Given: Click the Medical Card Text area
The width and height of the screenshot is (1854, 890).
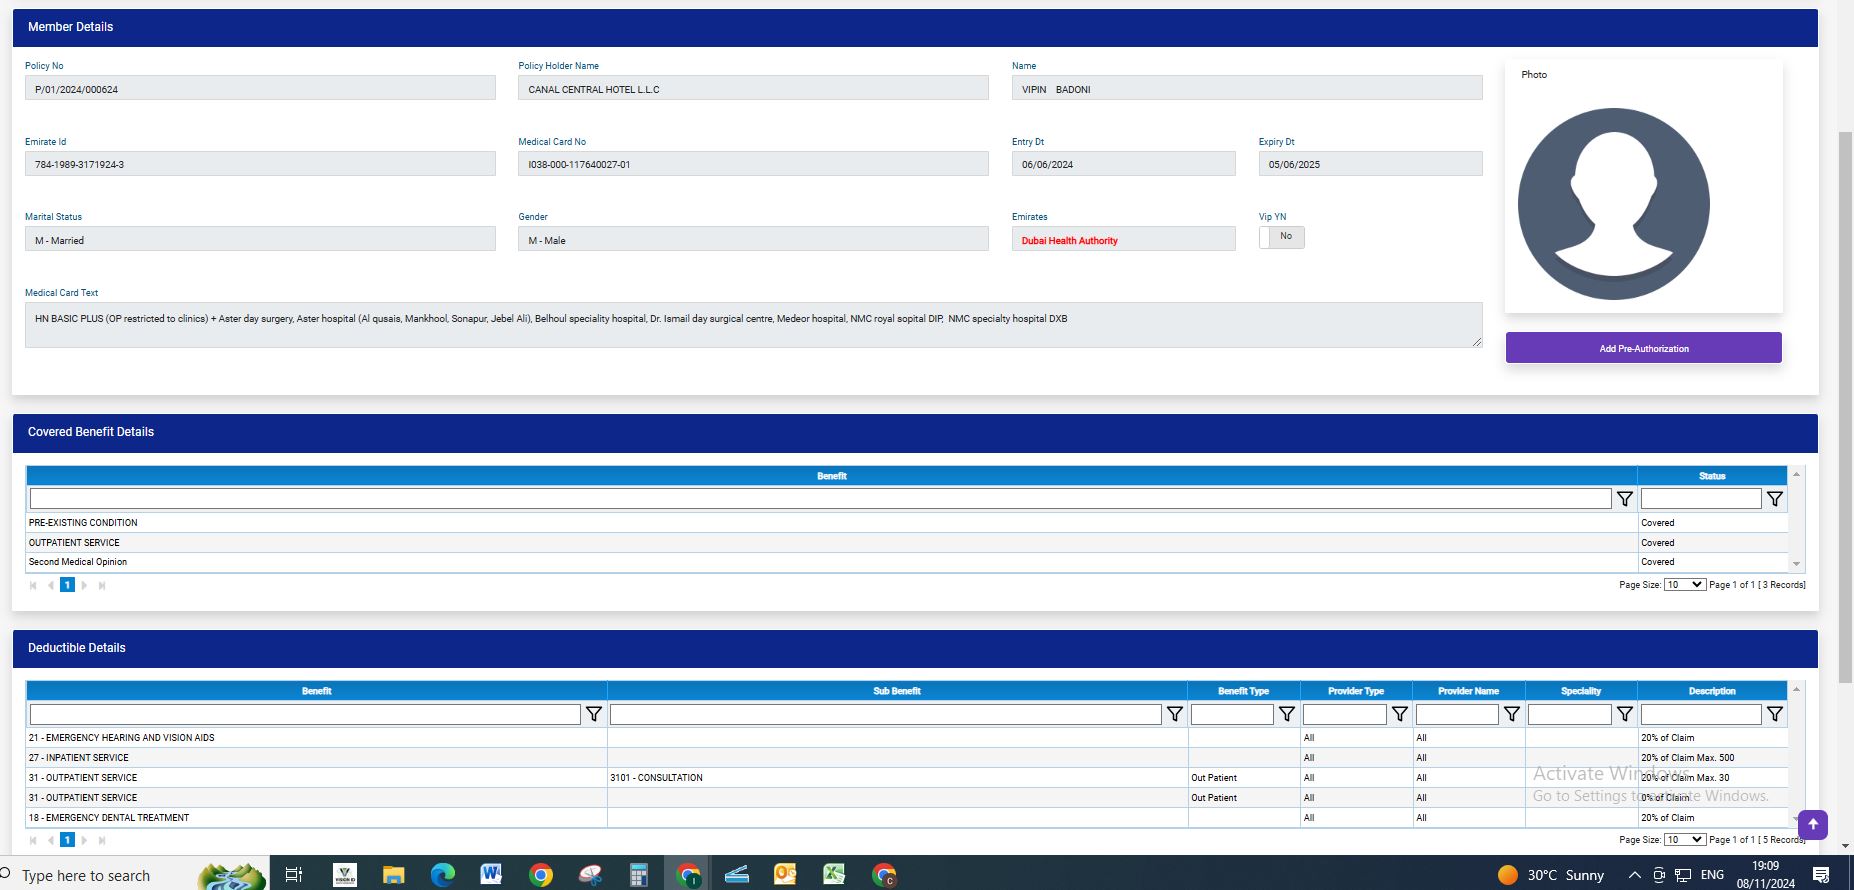Looking at the screenshot, I should coord(752,325).
